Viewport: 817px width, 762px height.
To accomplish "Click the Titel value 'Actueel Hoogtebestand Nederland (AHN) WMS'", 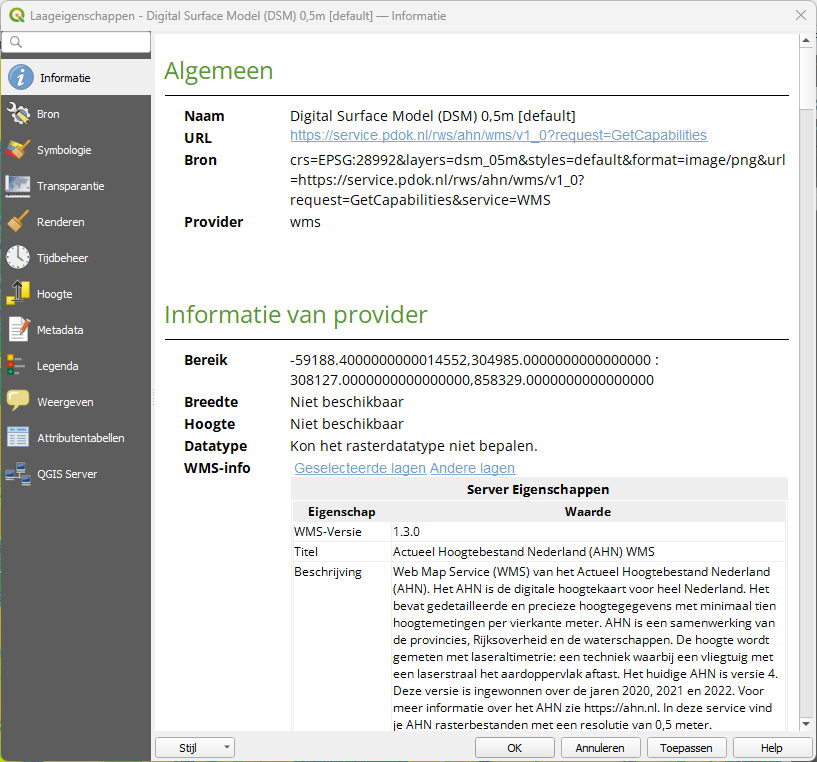I will [524, 551].
